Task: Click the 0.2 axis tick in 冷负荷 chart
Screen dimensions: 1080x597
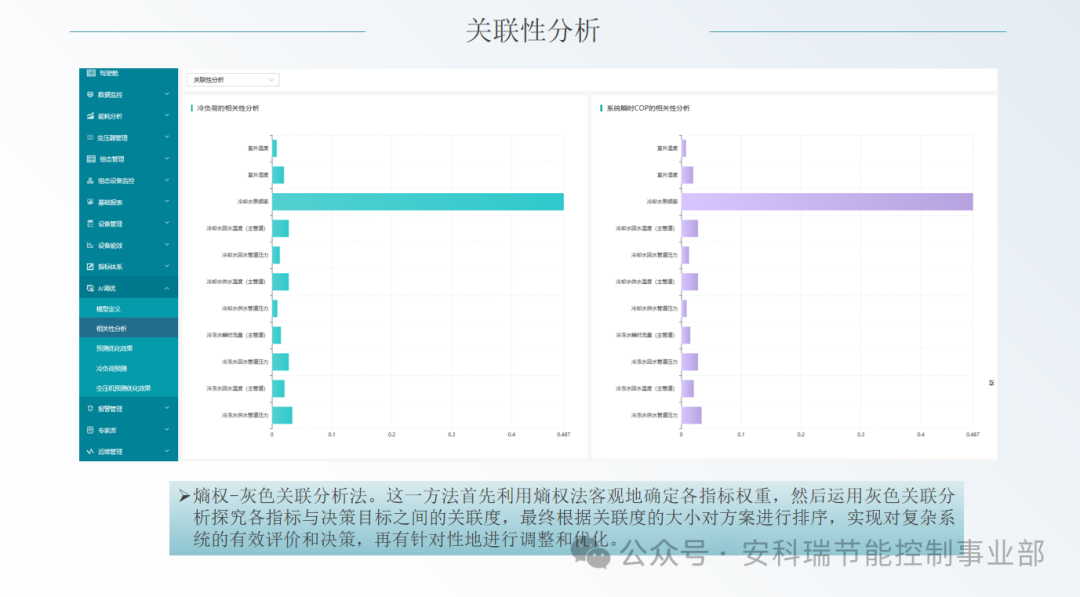Action: coord(392,434)
